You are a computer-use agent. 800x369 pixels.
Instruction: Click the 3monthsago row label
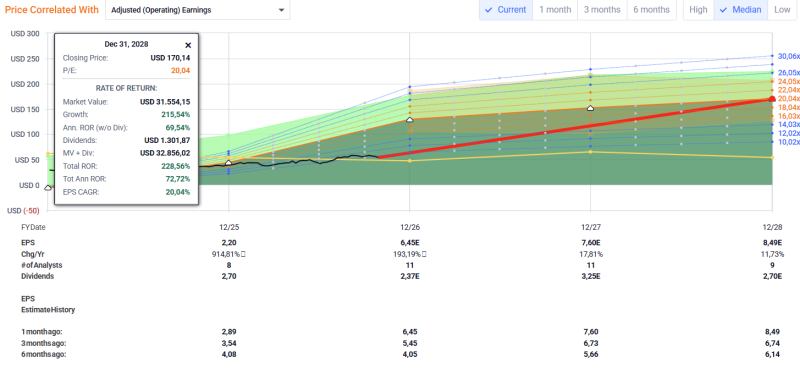[43, 343]
